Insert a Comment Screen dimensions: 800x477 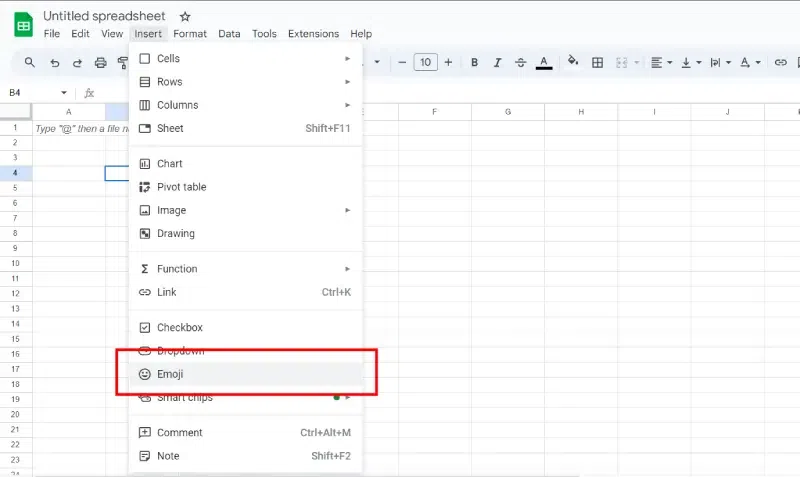pos(245,433)
